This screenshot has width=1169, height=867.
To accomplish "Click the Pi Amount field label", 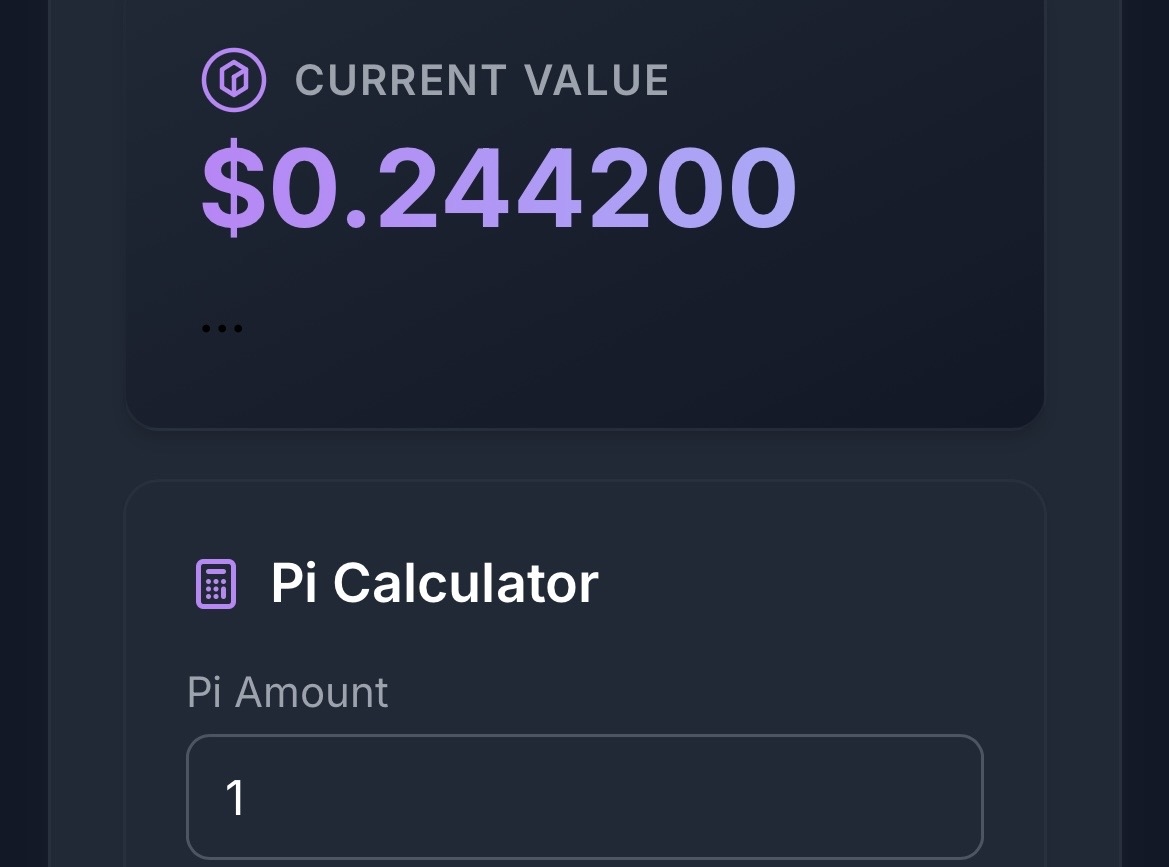I will [288, 692].
